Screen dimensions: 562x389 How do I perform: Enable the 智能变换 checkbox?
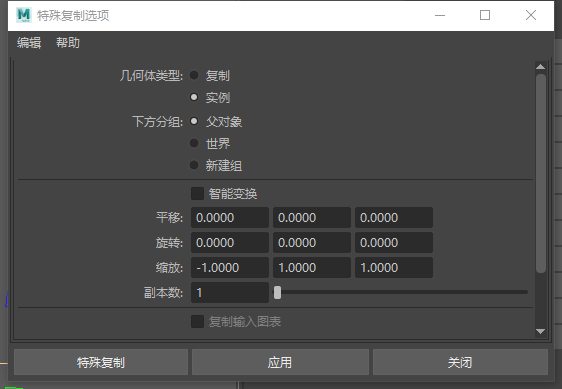[197, 194]
